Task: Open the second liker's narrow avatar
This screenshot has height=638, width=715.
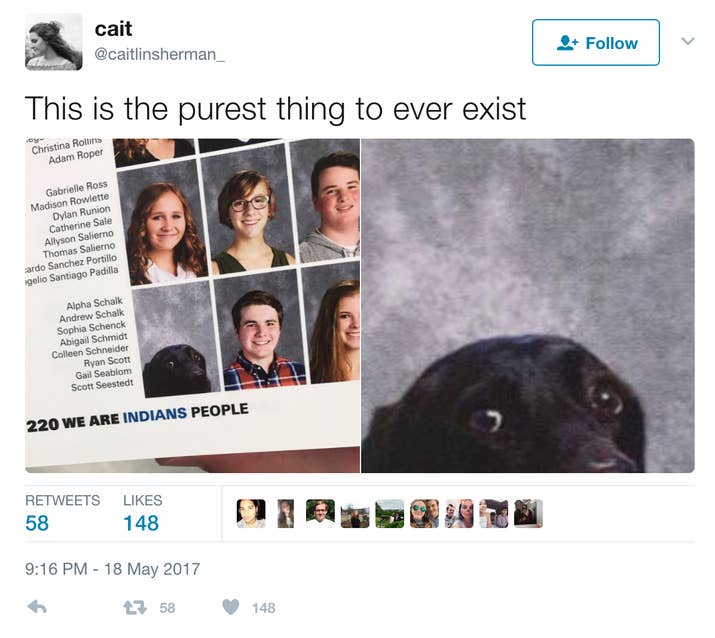Action: pos(285,514)
